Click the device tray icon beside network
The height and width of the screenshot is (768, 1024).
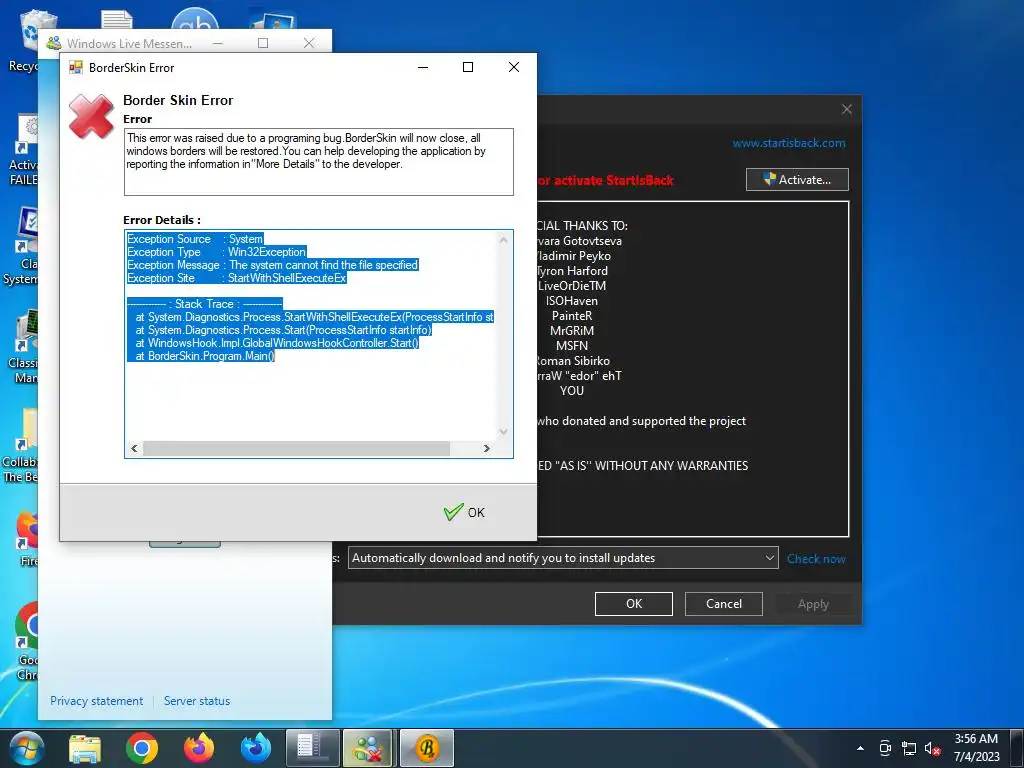(x=885, y=748)
